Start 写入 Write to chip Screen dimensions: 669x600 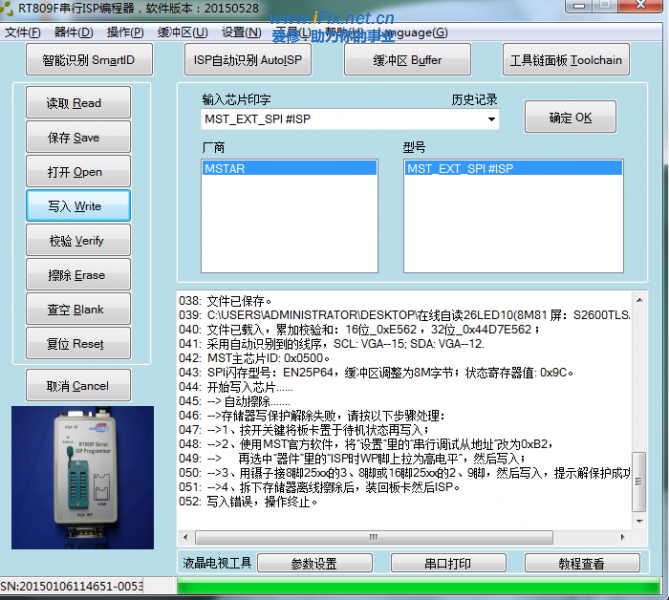click(79, 206)
